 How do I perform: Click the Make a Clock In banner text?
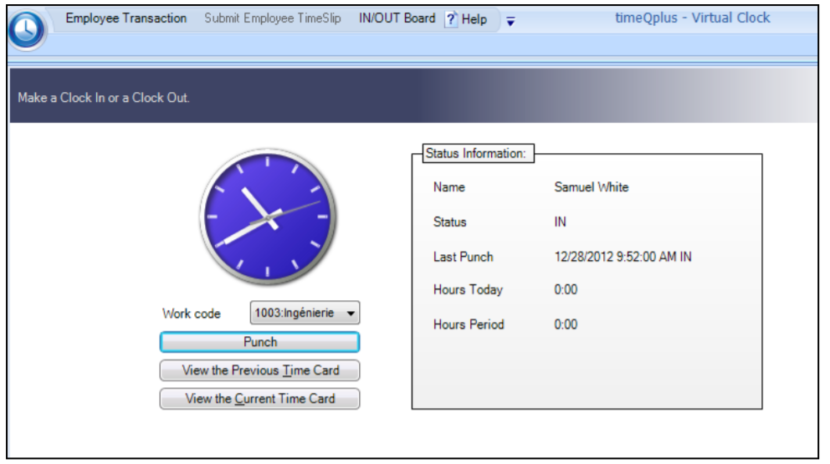104,98
